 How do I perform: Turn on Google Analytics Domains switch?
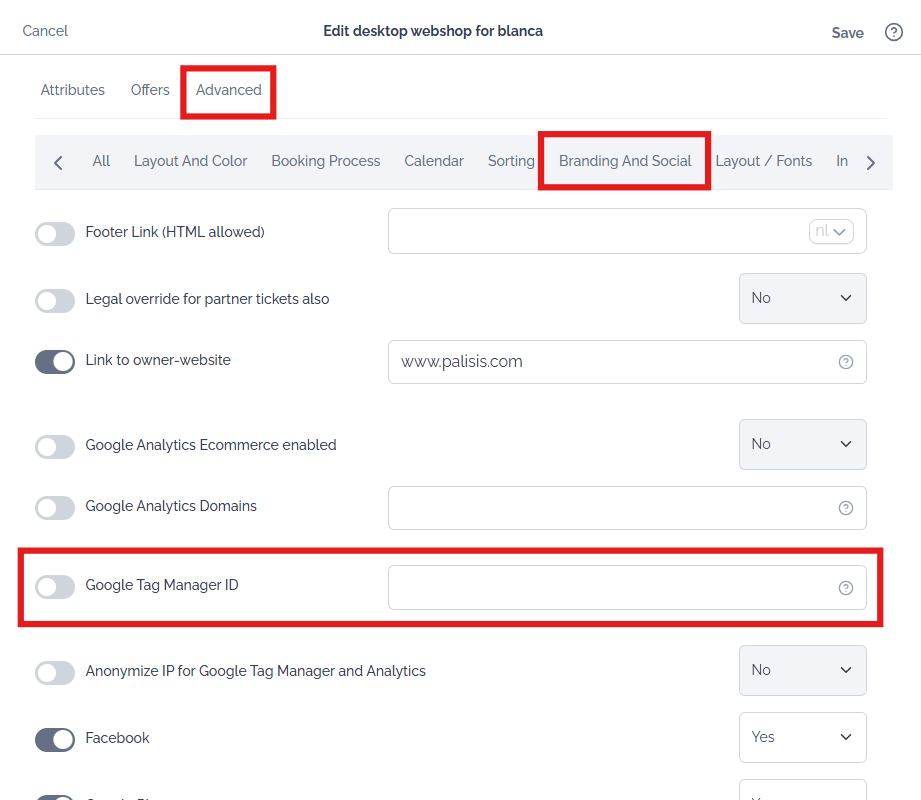[55, 508]
